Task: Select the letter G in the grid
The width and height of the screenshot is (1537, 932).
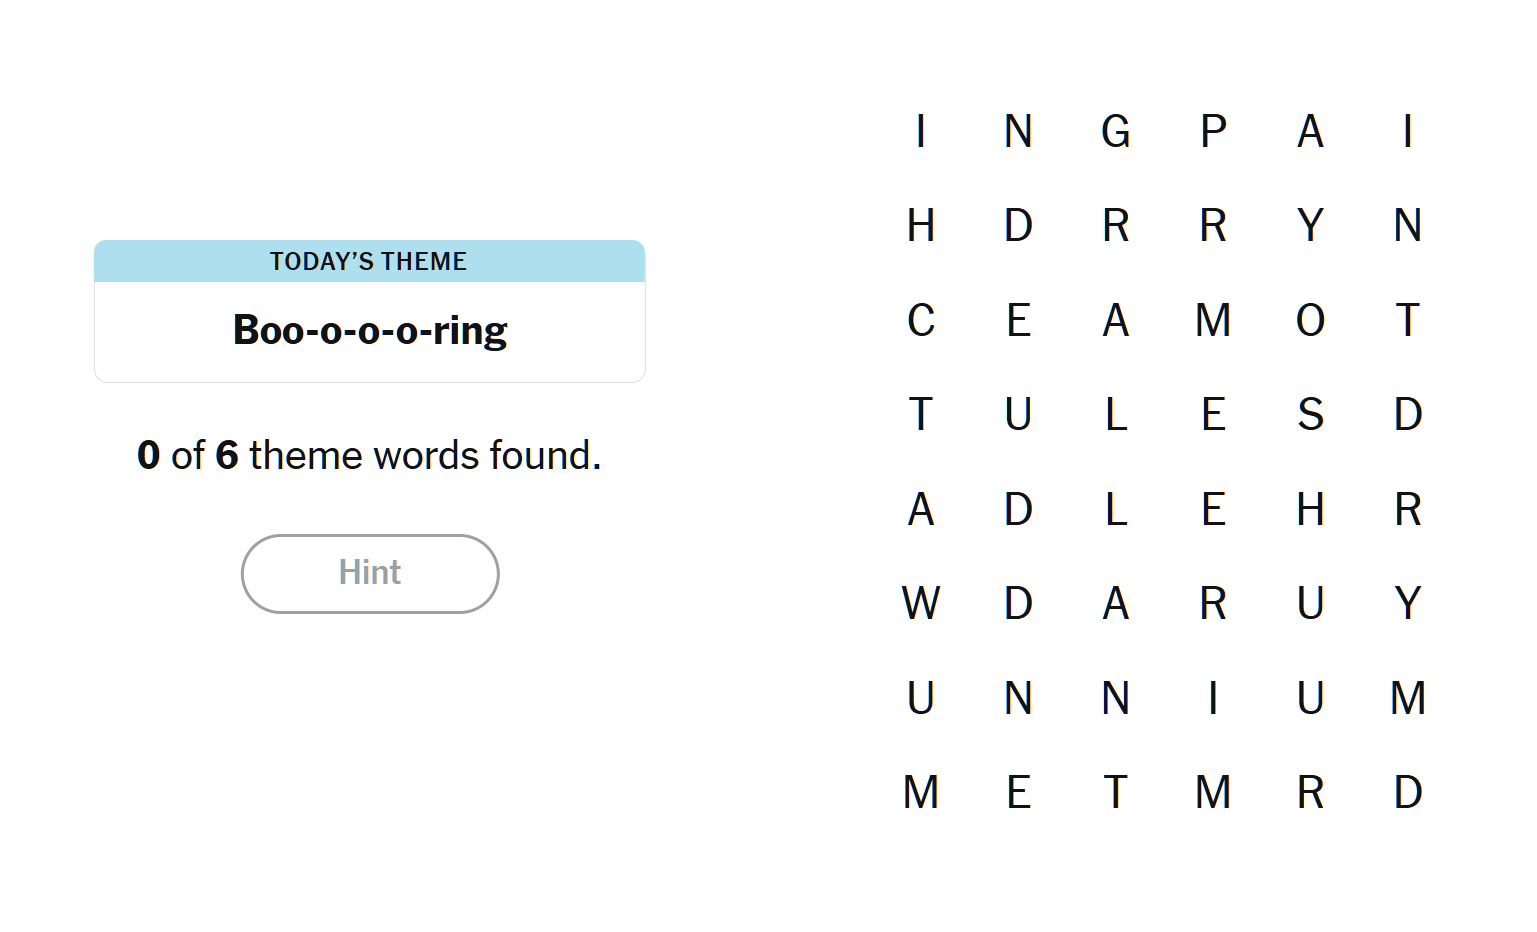Action: (x=1115, y=131)
